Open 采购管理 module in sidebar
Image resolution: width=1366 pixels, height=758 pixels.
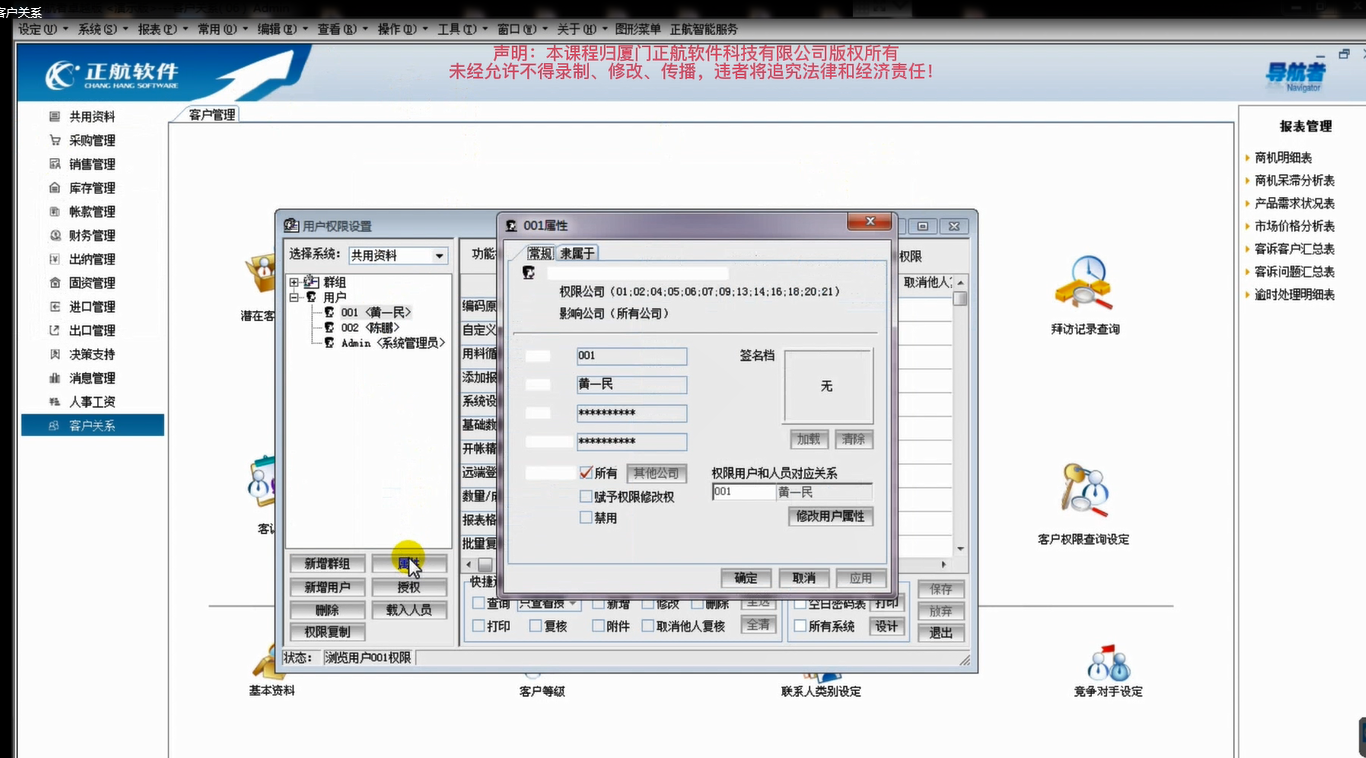tap(92, 141)
